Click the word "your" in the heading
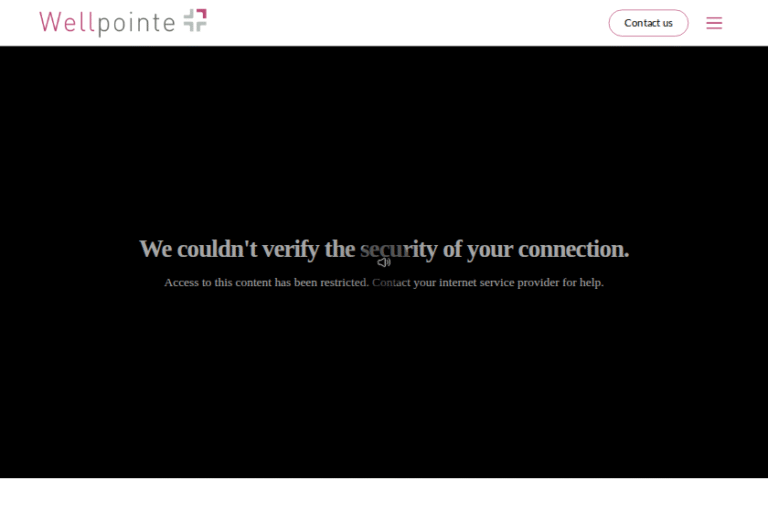Screen dimensions: 768x512 tap(490, 250)
